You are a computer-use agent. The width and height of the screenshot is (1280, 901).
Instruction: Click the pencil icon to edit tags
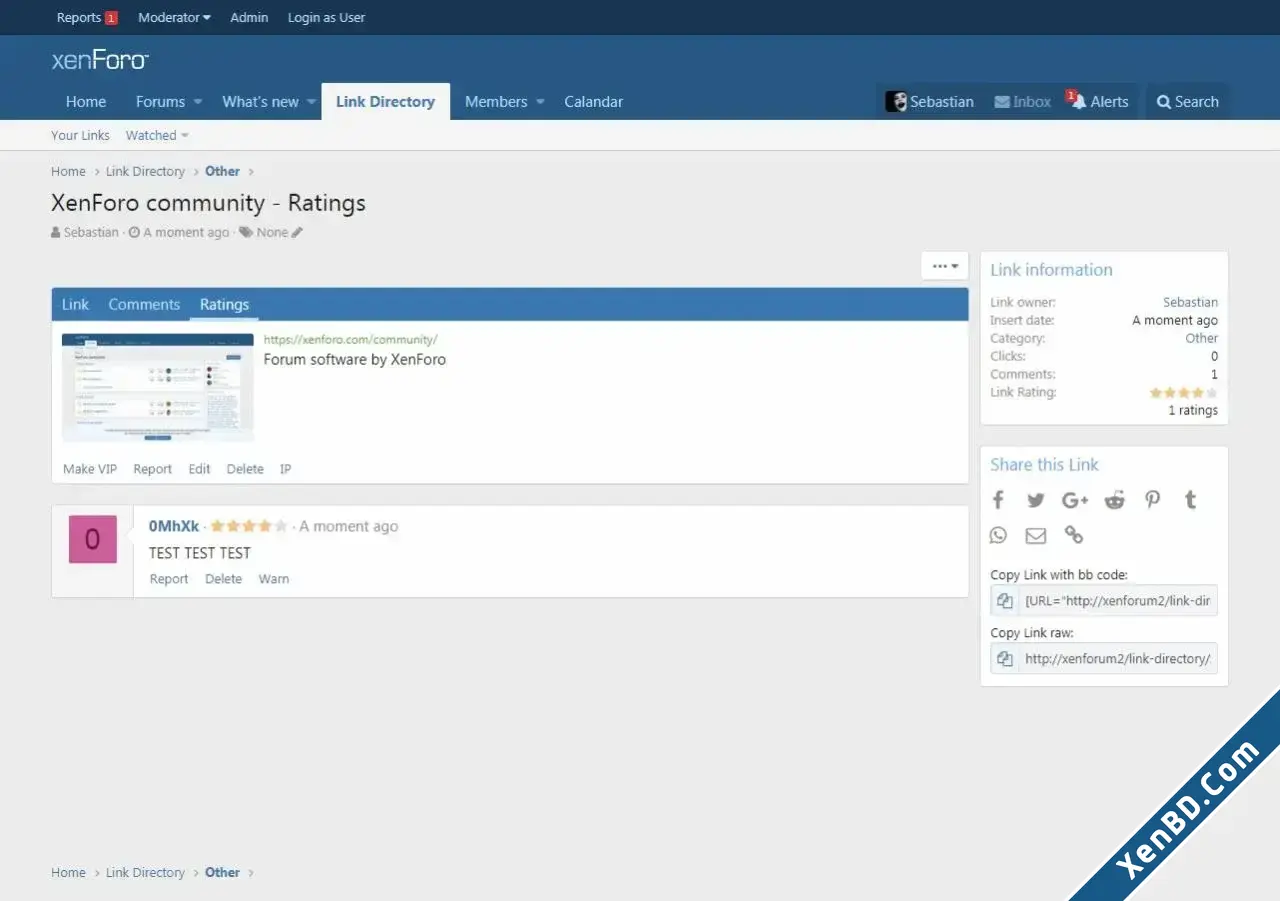point(297,232)
